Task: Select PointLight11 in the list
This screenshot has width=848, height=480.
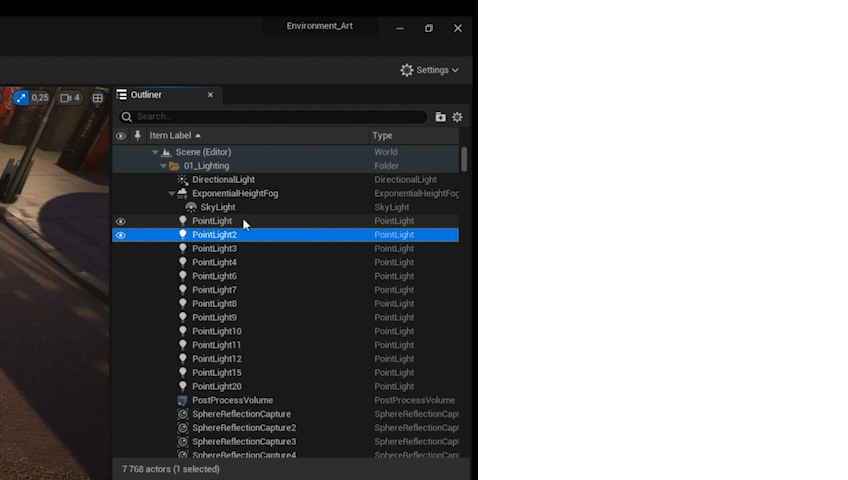Action: point(217,345)
